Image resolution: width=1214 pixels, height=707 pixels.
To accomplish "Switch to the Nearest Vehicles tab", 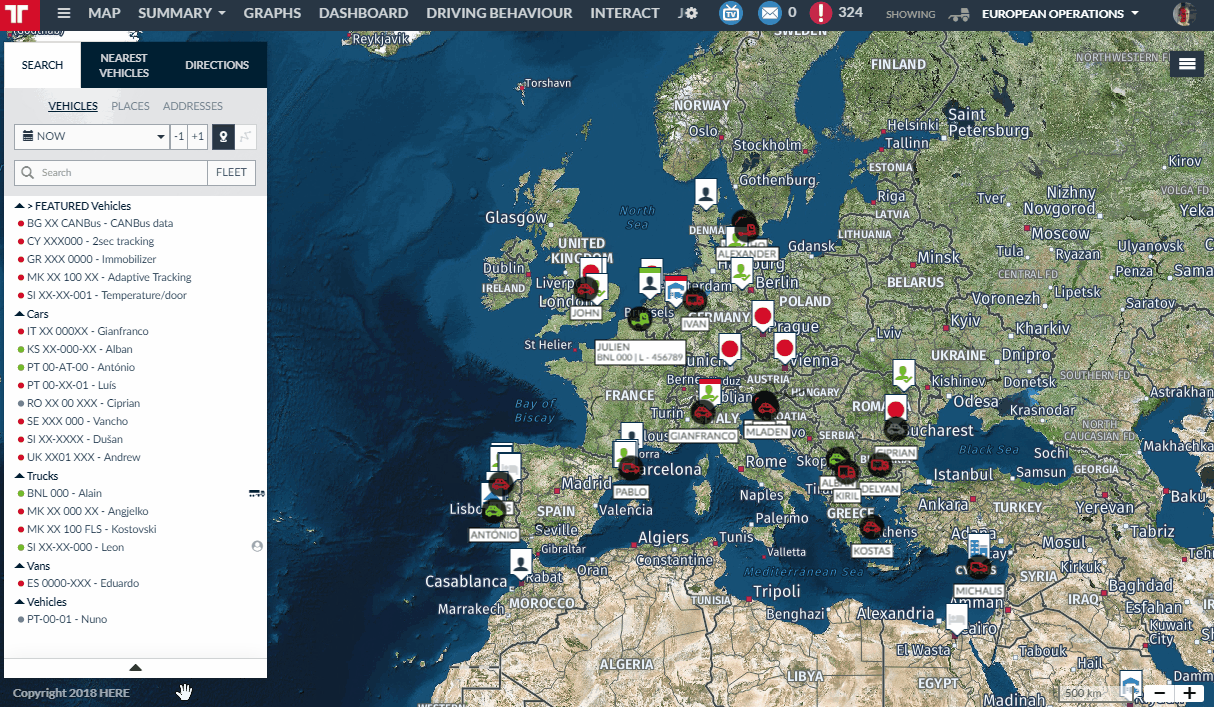I will (124, 66).
